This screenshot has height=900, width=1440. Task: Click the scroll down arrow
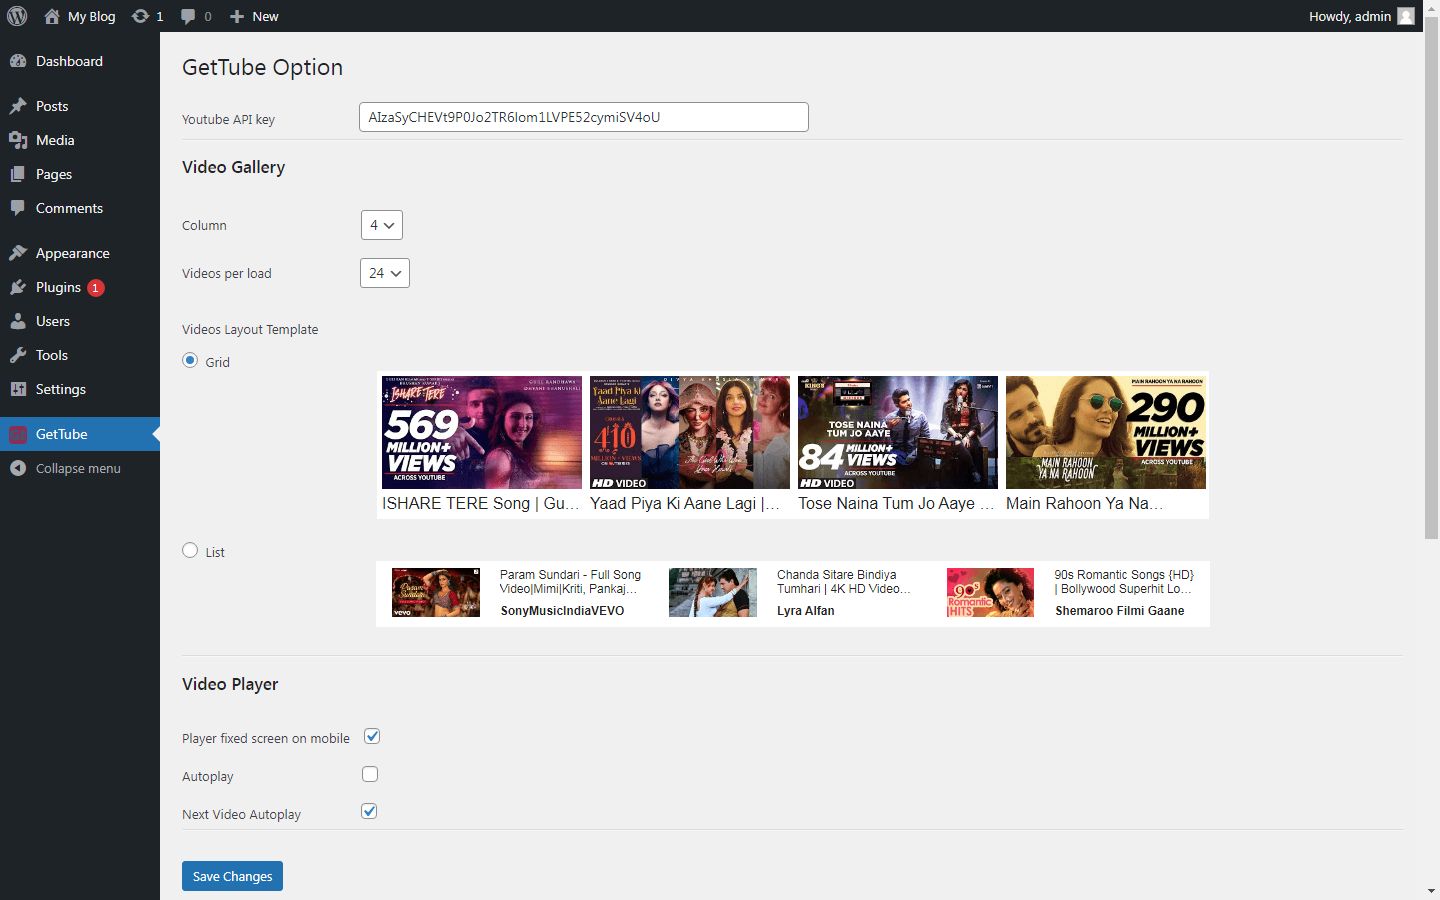pos(1432,891)
